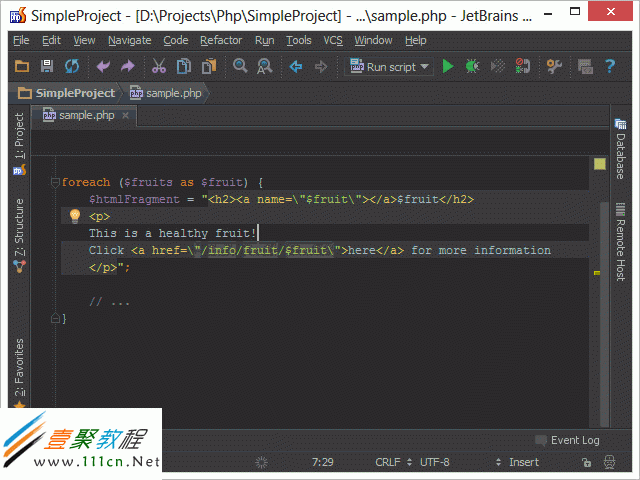The width and height of the screenshot is (640, 480).
Task: Change UTF-8 file encoding in status bar
Action: (x=435, y=462)
